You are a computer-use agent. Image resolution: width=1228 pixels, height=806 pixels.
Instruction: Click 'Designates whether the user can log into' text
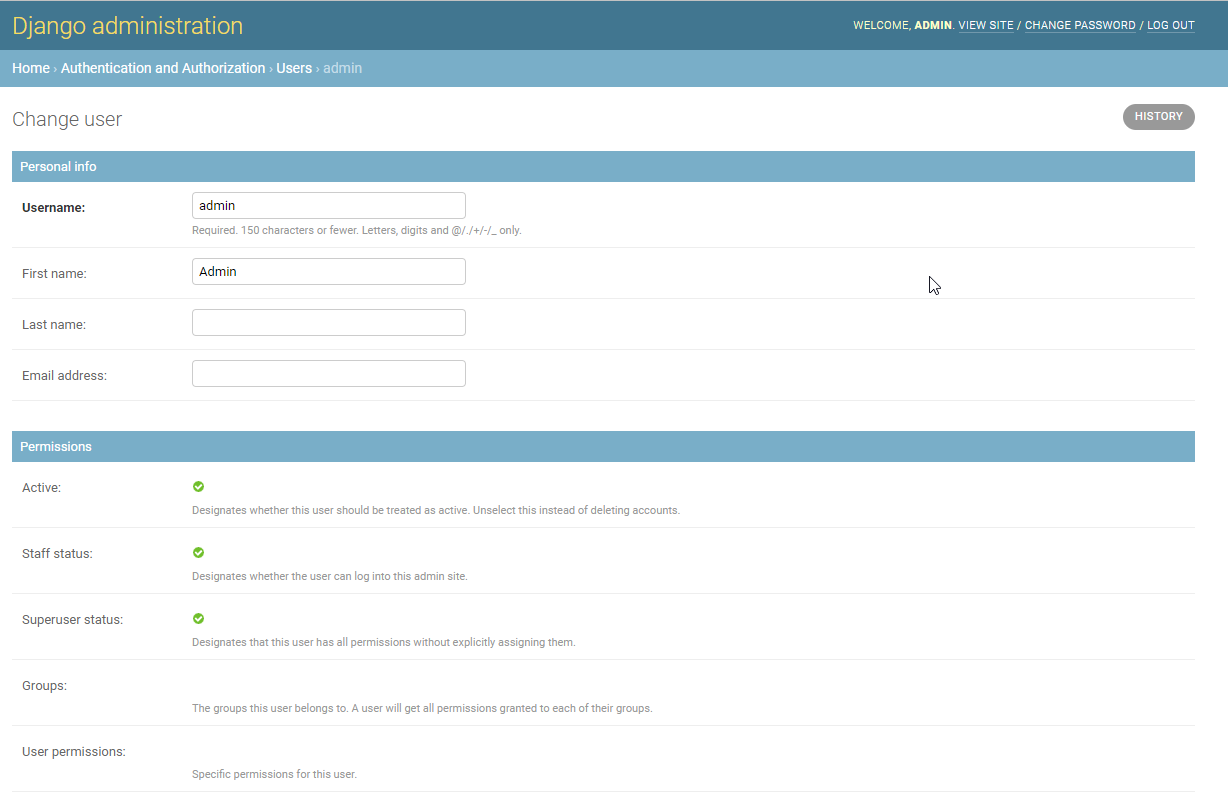pos(330,576)
